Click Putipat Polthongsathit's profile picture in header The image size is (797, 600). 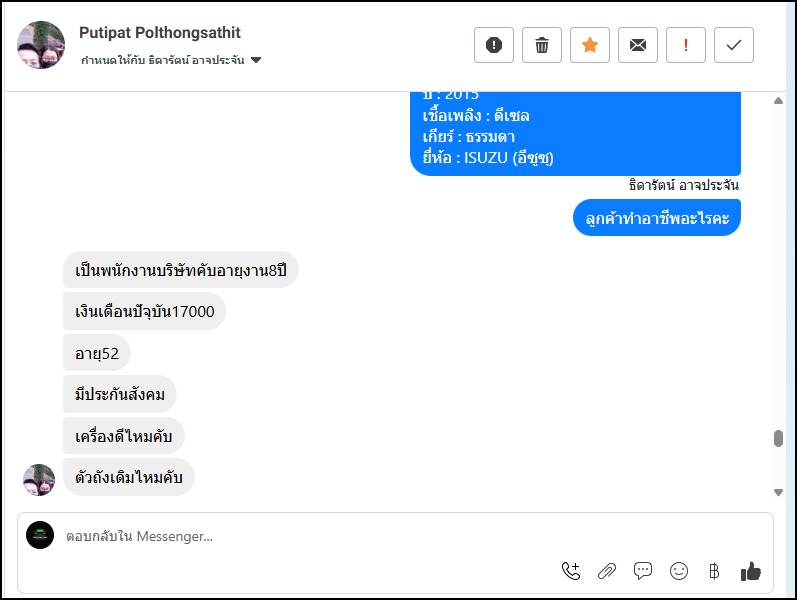[41, 45]
